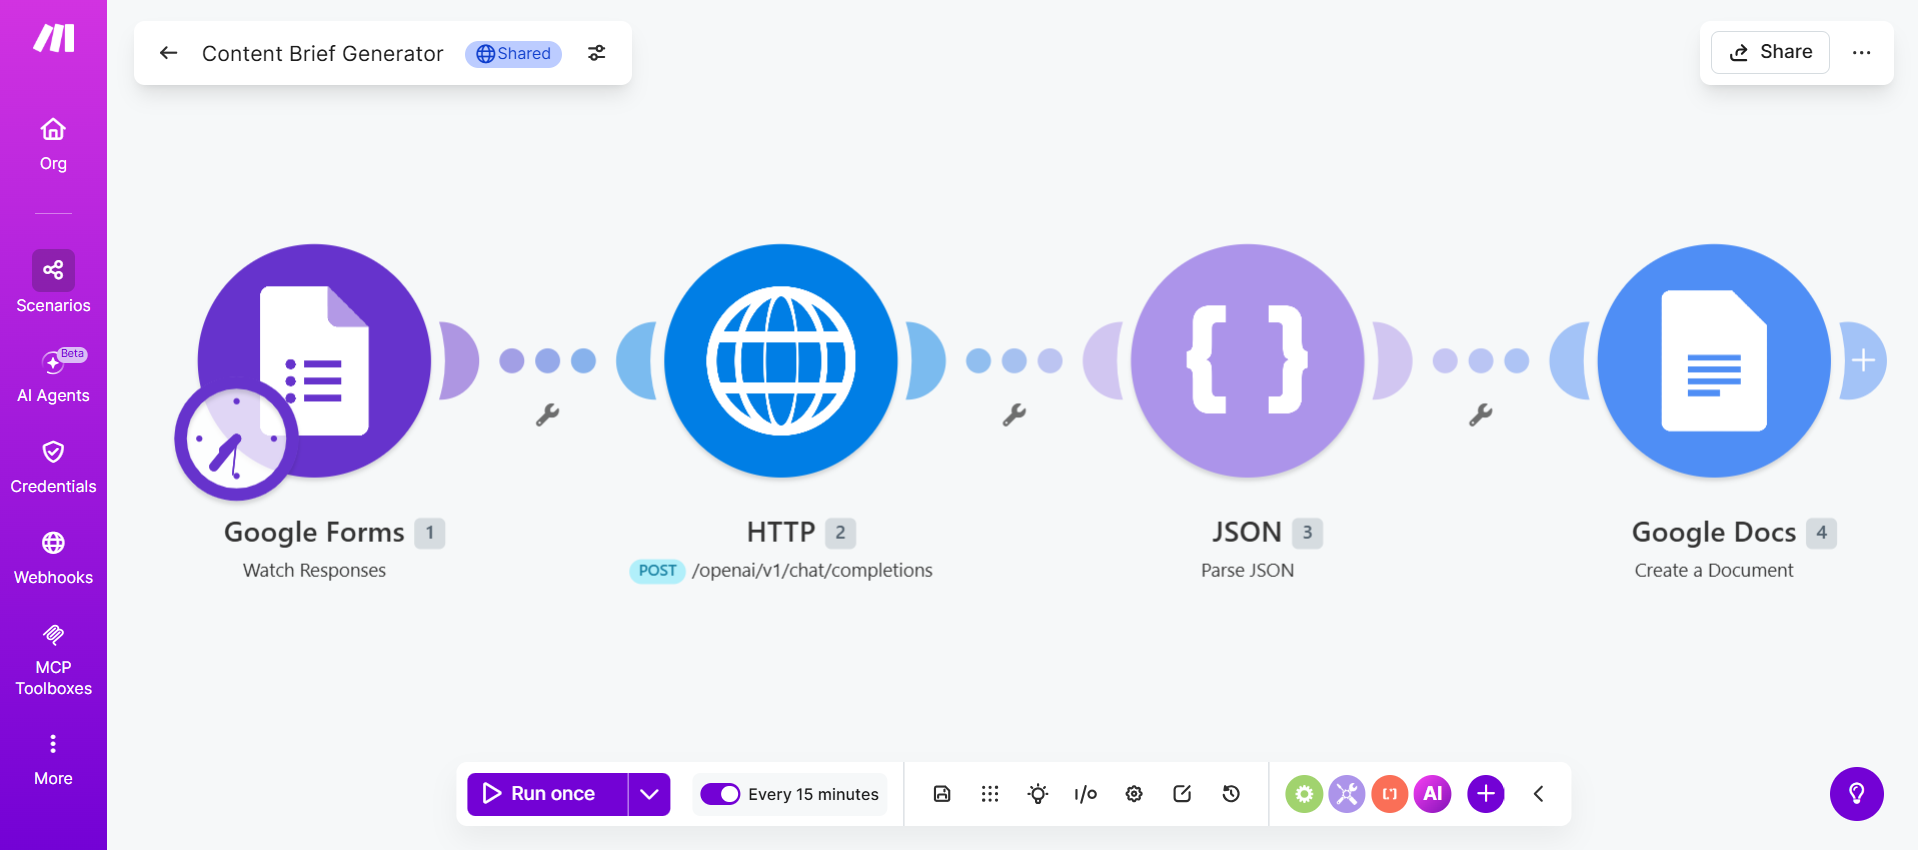The image size is (1918, 850).
Task: Go back with the left arrow
Action: [168, 53]
